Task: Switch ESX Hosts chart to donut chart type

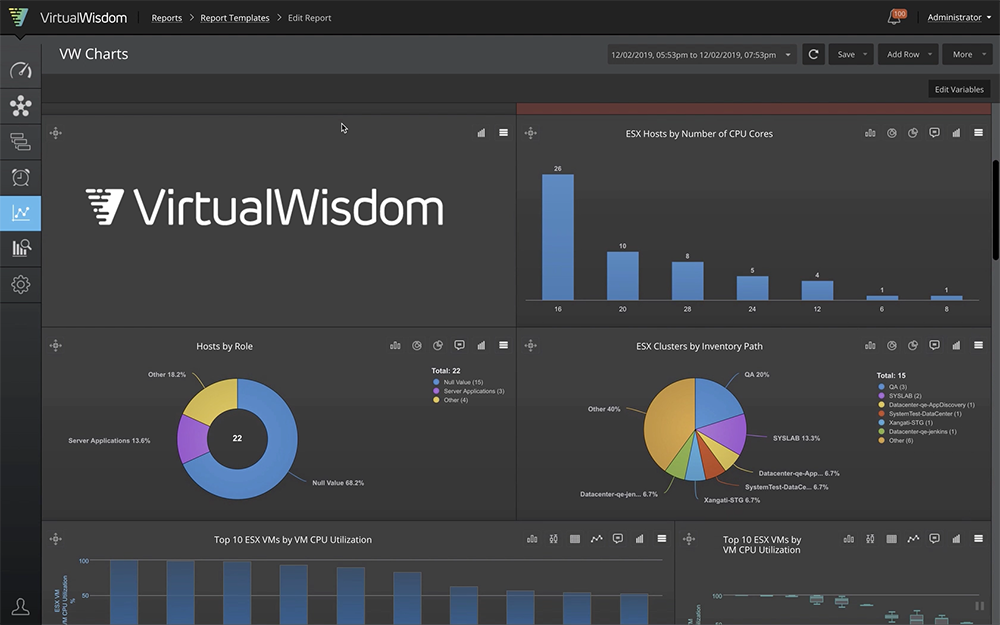Action: pos(892,133)
